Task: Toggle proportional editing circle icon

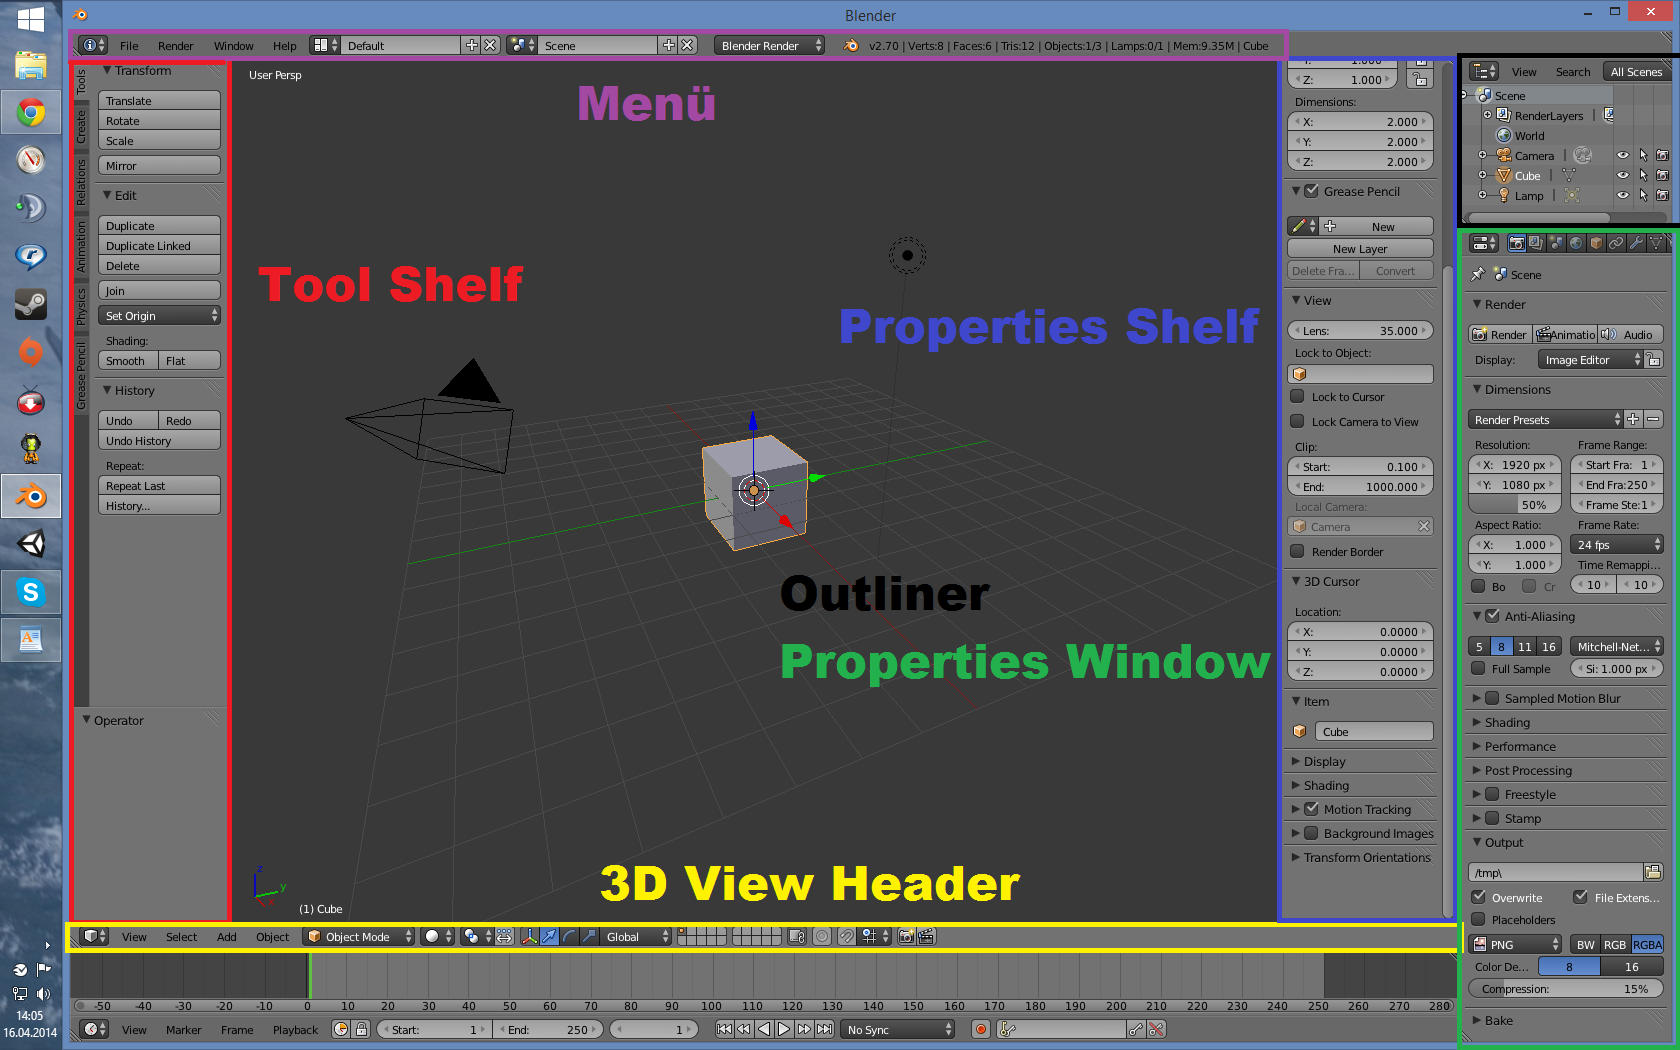Action: pos(822,937)
